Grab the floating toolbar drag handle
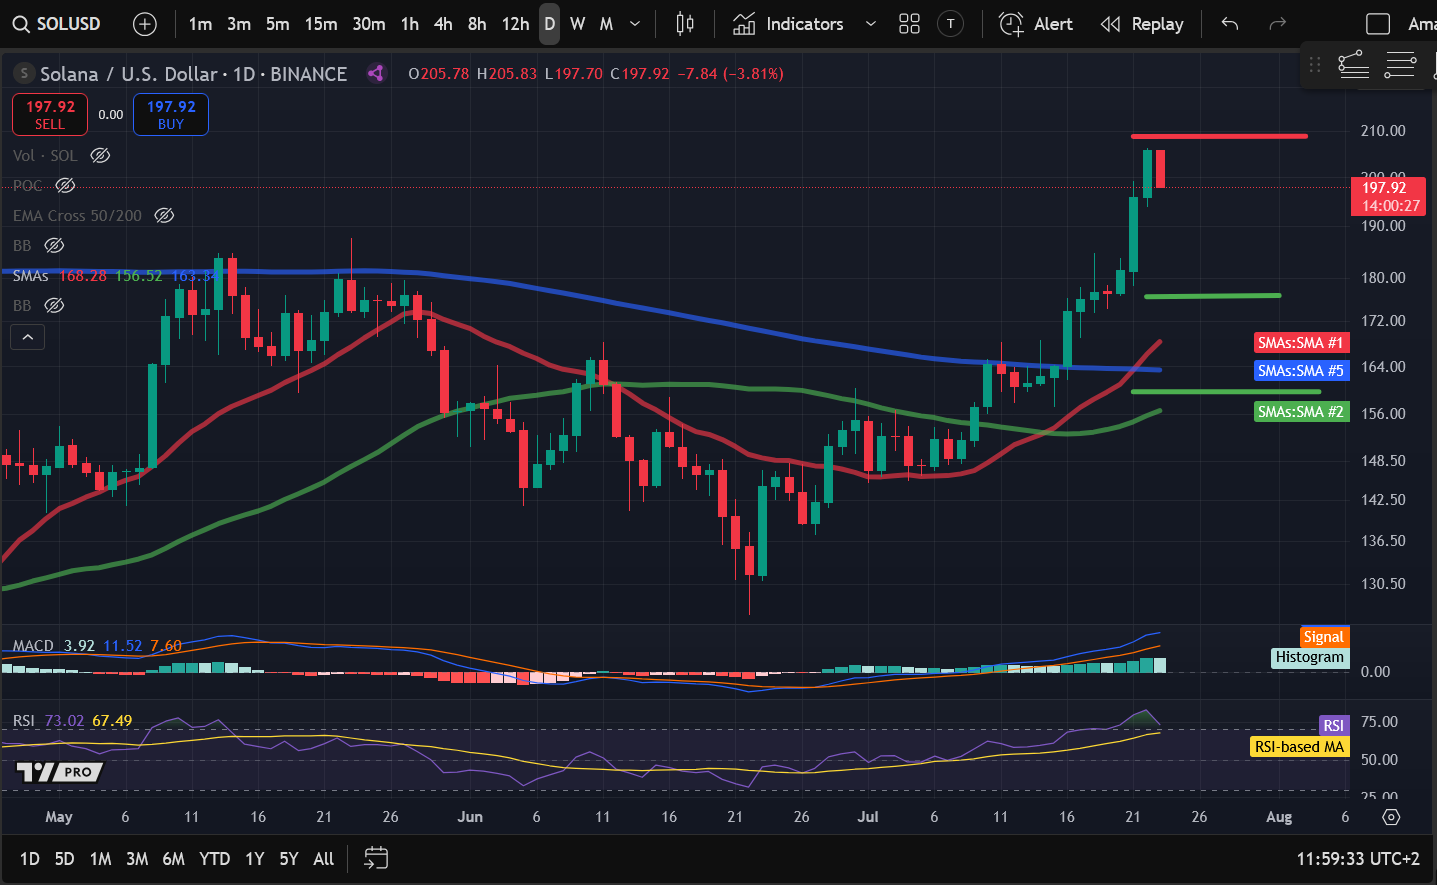1437x885 pixels. pos(1315,64)
